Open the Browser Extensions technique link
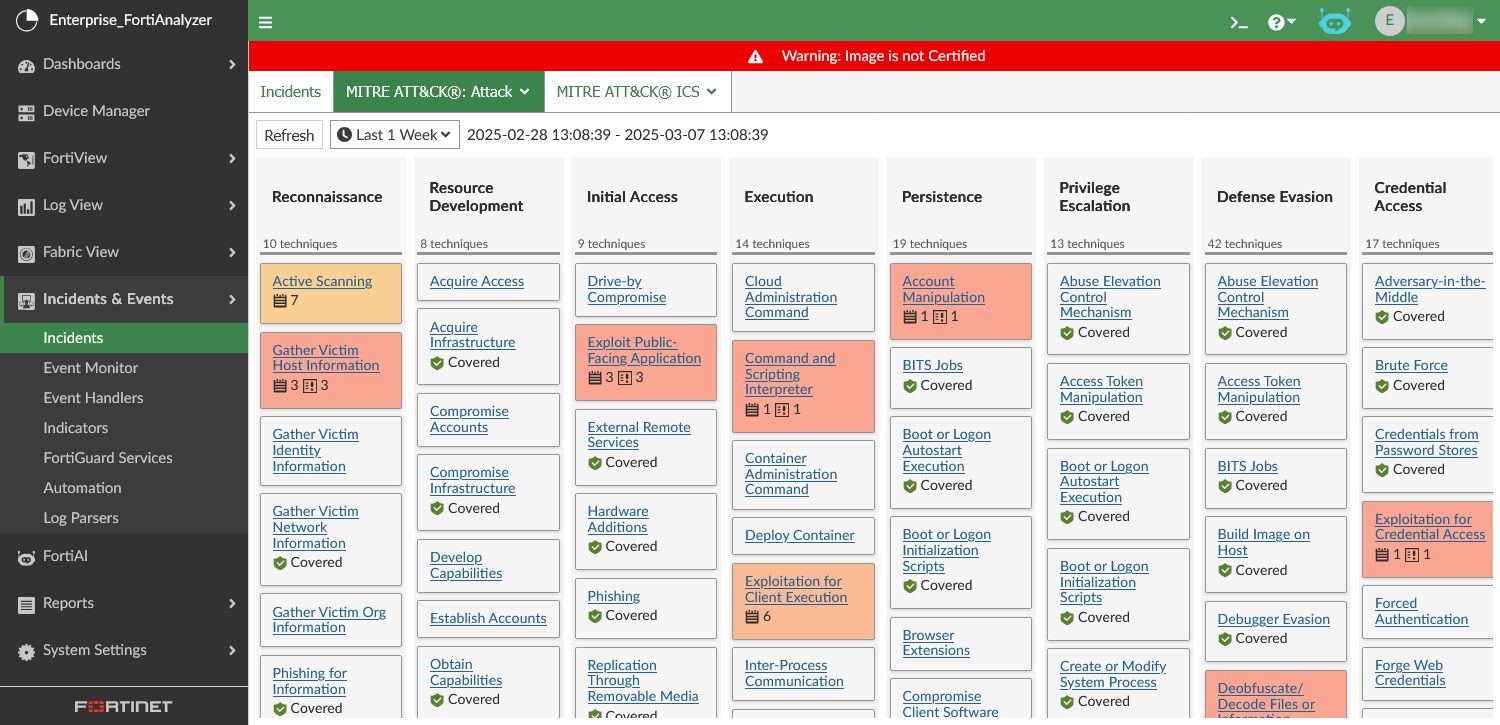The height and width of the screenshot is (725, 1500). click(x=936, y=643)
